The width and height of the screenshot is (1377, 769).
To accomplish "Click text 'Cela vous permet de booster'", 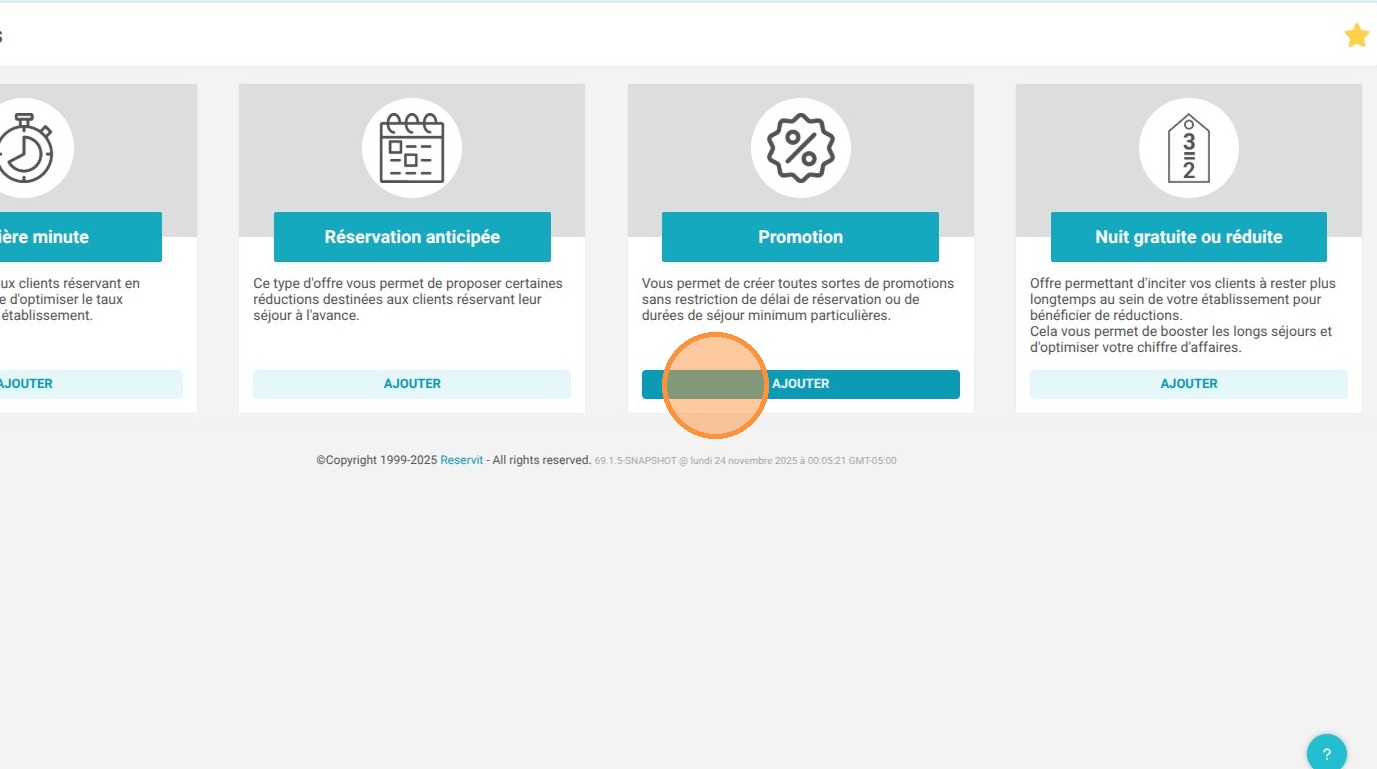I will (x=1181, y=339).
